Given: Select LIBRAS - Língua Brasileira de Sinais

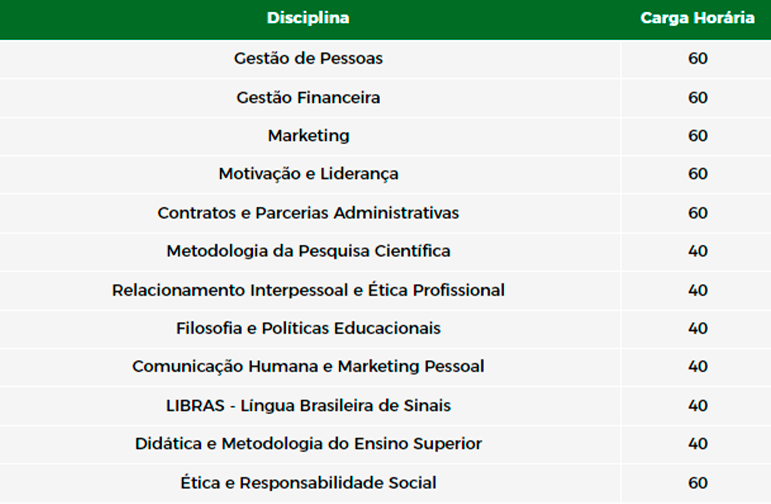Looking at the screenshot, I should (308, 406).
